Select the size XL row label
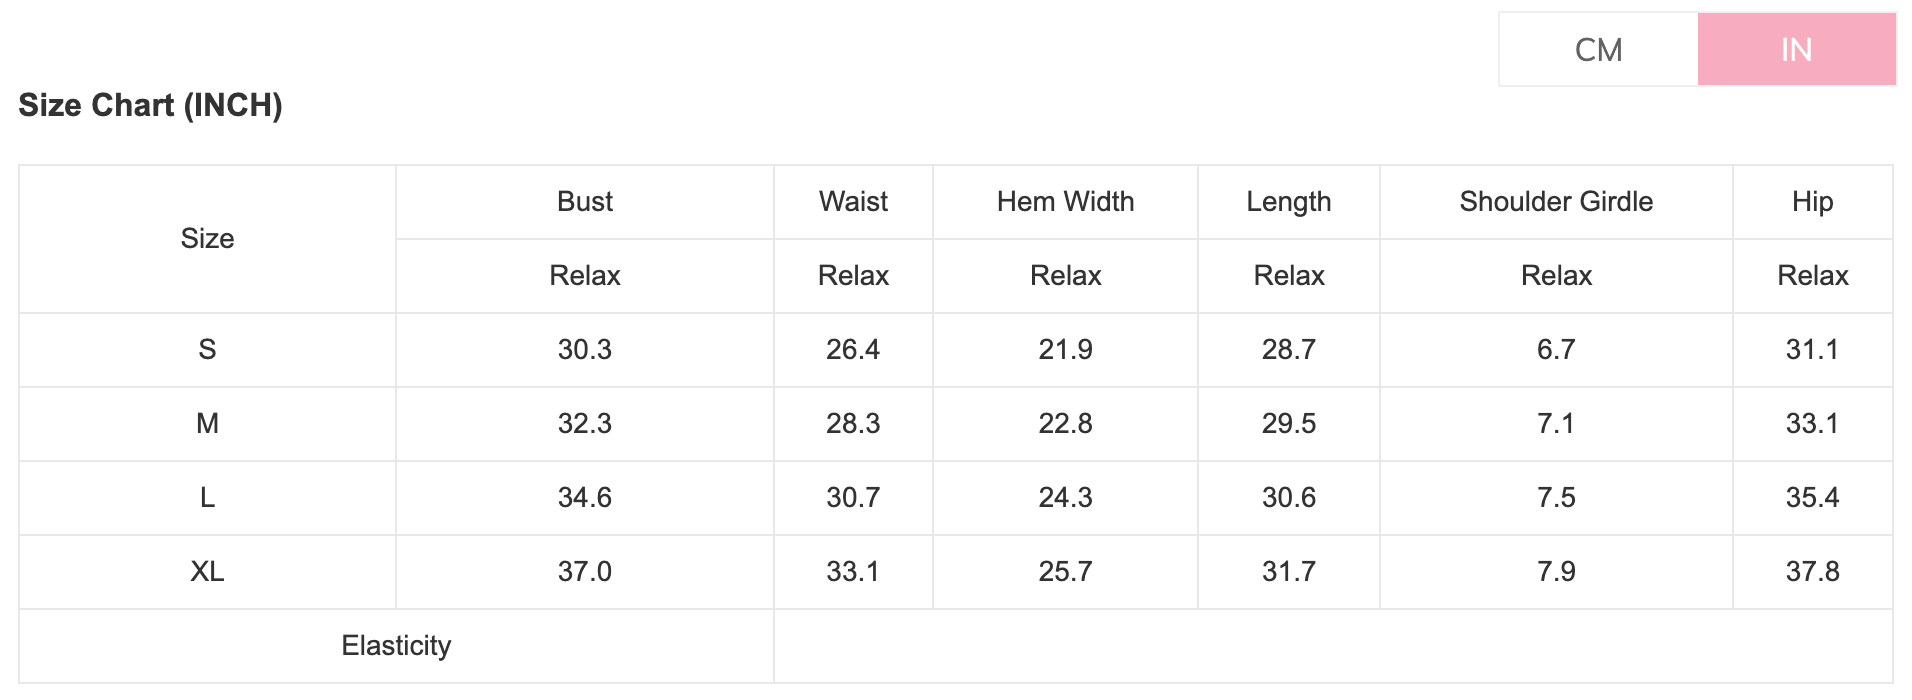This screenshot has width=1912, height=700. pyautogui.click(x=207, y=572)
